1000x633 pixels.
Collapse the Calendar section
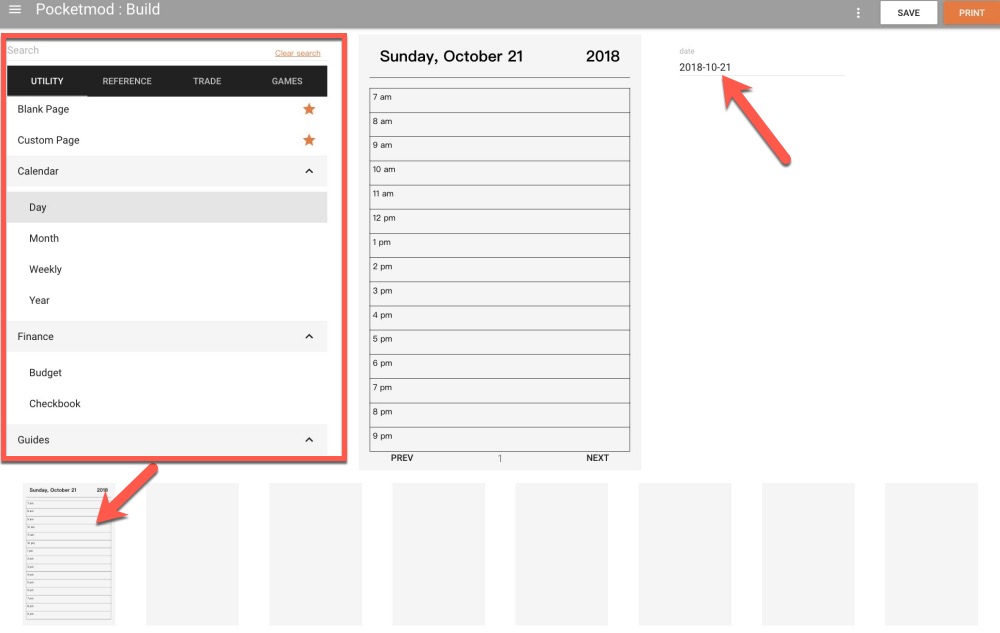pyautogui.click(x=309, y=171)
